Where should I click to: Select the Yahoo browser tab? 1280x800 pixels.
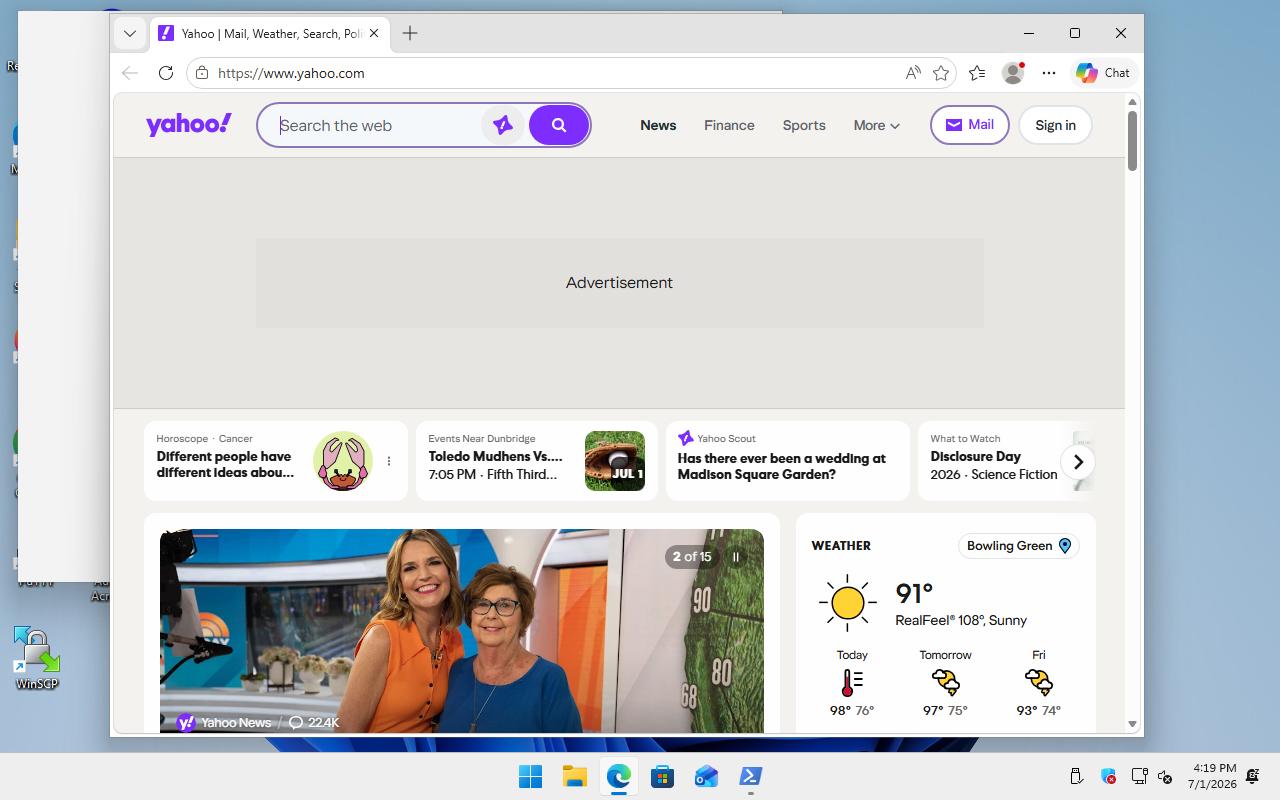pos(270,33)
